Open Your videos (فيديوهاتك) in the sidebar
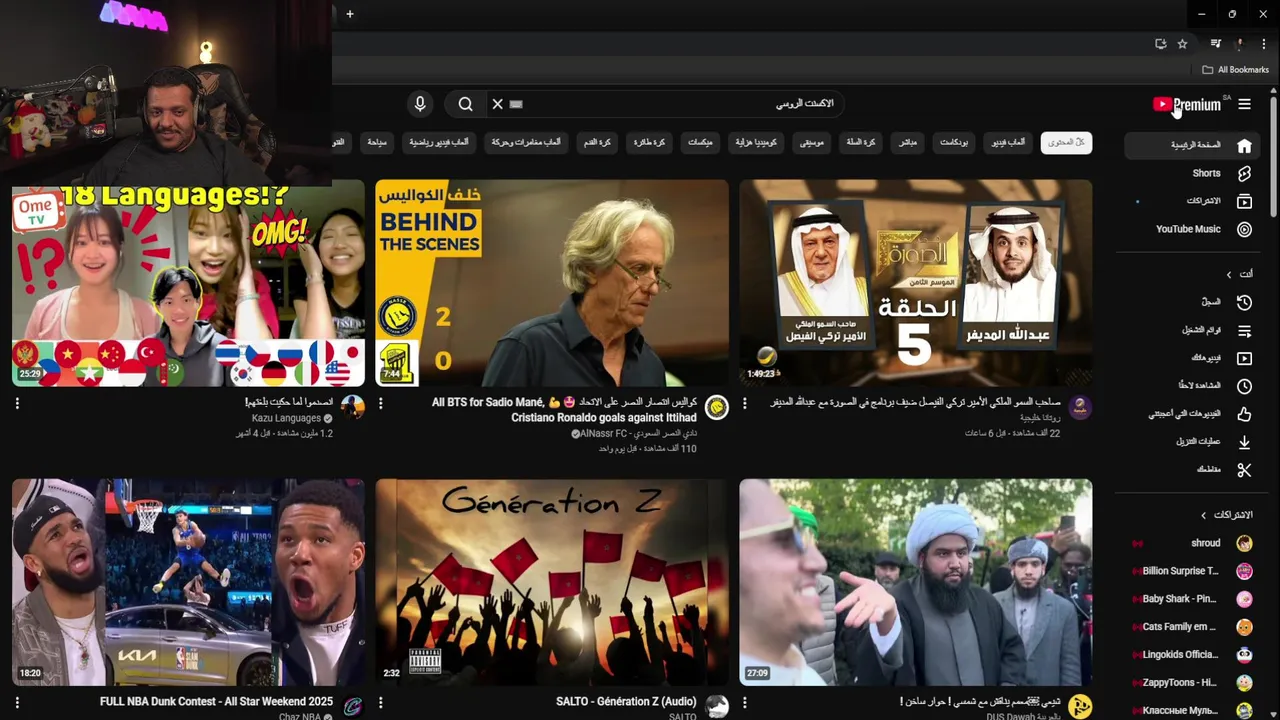1280x720 pixels. pyautogui.click(x=1192, y=358)
